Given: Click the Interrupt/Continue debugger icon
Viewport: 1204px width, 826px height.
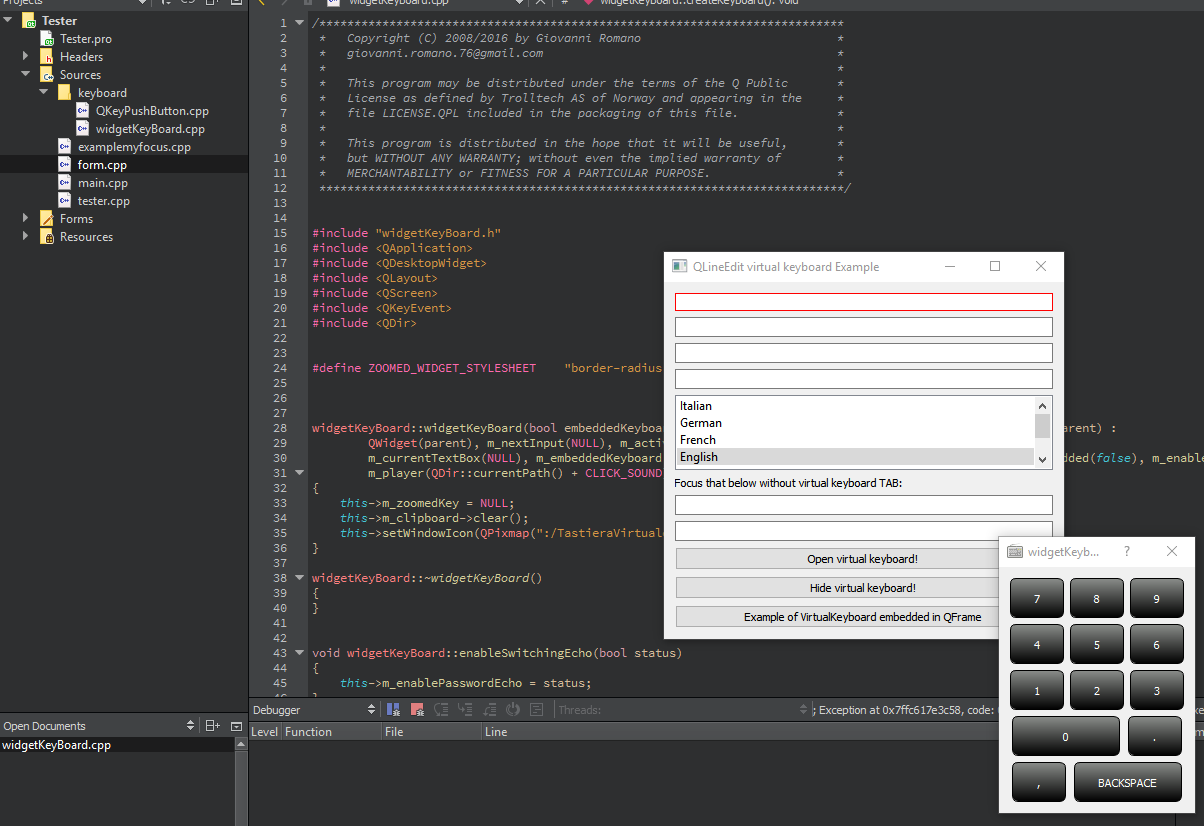Looking at the screenshot, I should tap(393, 709).
